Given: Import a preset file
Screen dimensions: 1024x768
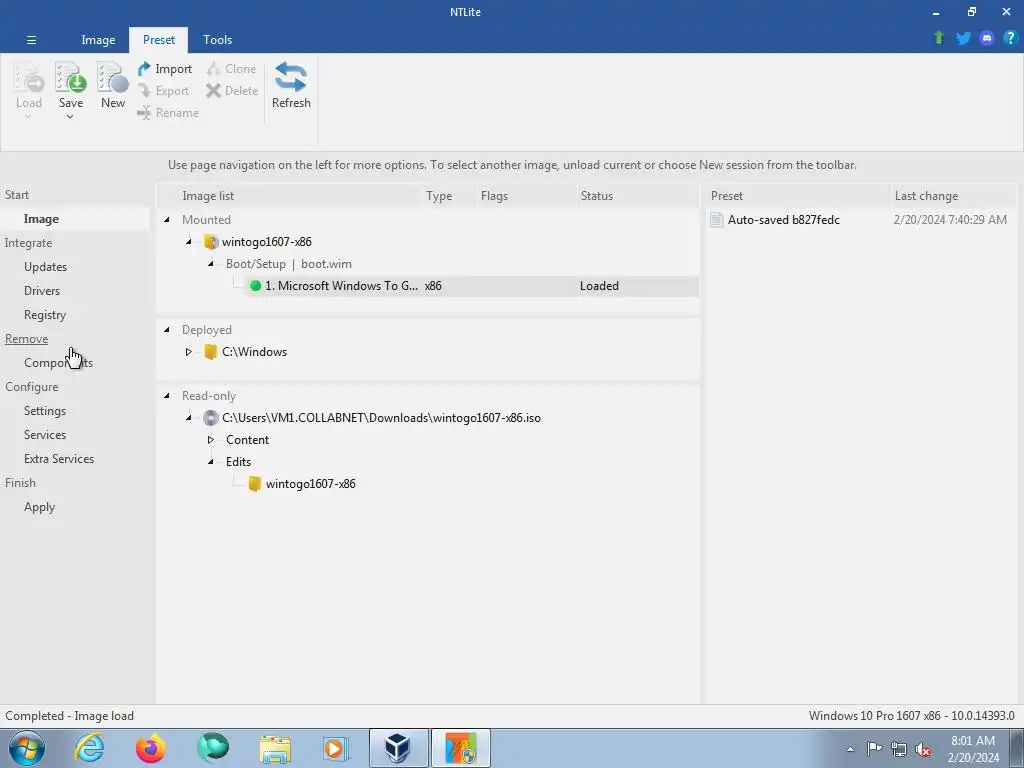Looking at the screenshot, I should click(165, 69).
